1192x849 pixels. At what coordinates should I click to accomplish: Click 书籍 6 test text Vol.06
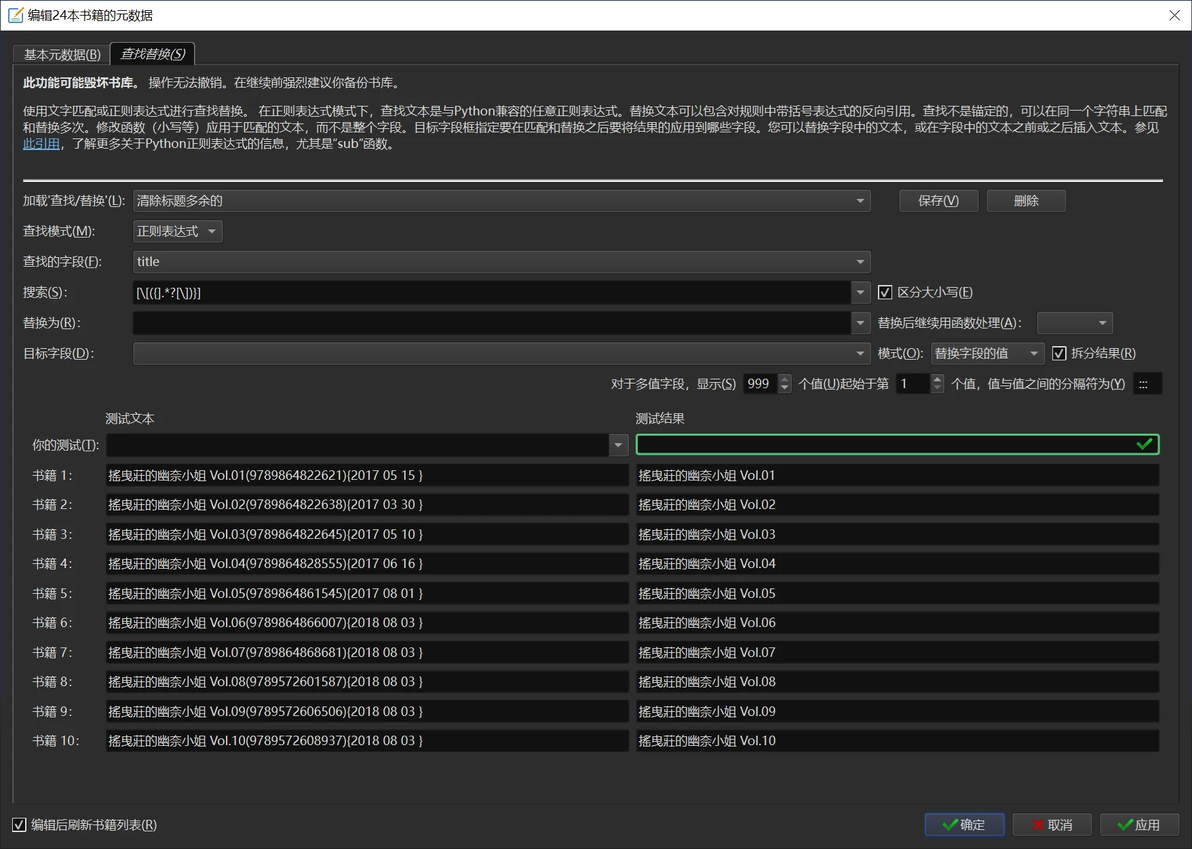click(366, 622)
